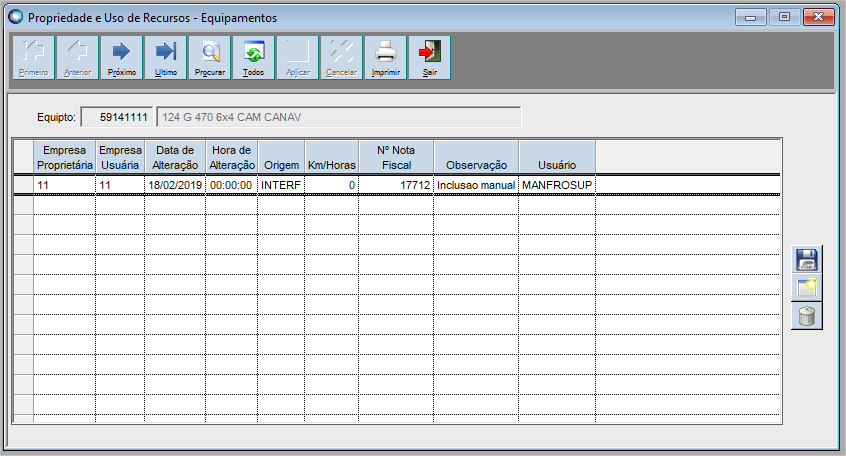Jump to last record with Último
The image size is (846, 456).
click(x=166, y=58)
